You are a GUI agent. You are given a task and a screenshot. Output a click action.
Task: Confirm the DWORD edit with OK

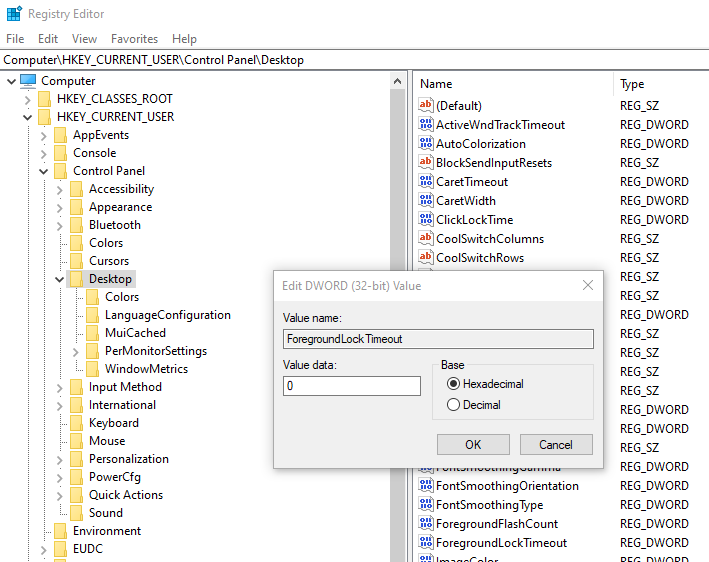coord(473,444)
